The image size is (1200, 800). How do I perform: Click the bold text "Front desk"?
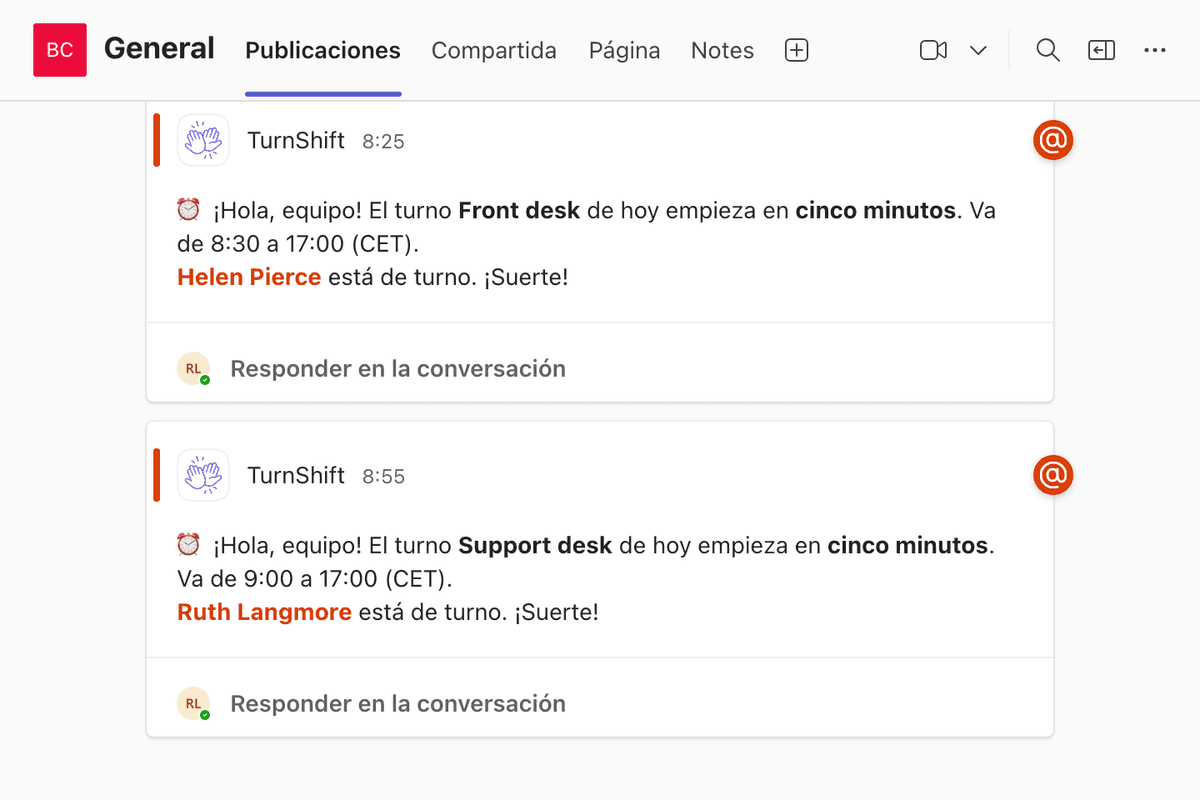tap(519, 211)
